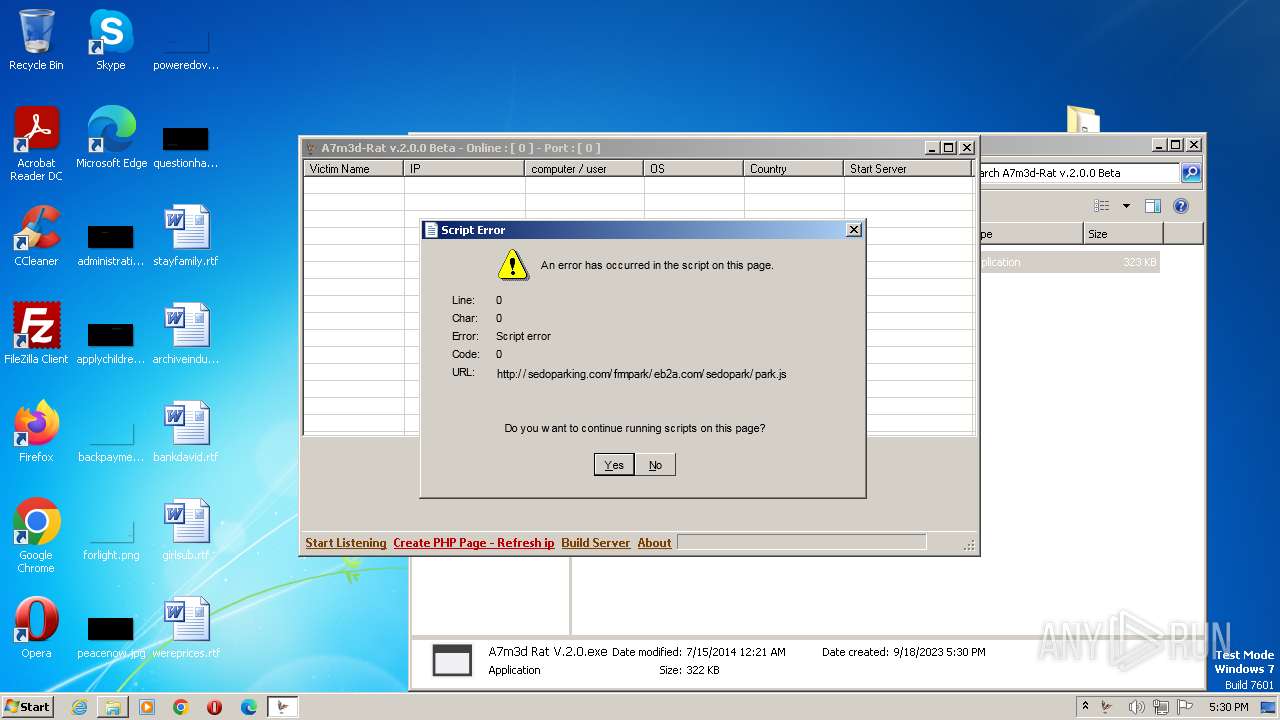
Task: Launch FileZilla Client shortcut
Action: [36, 334]
